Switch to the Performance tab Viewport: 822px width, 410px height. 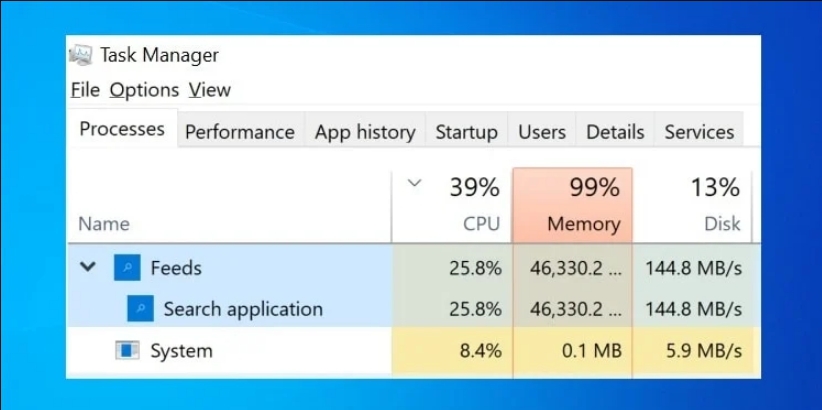pyautogui.click(x=240, y=132)
